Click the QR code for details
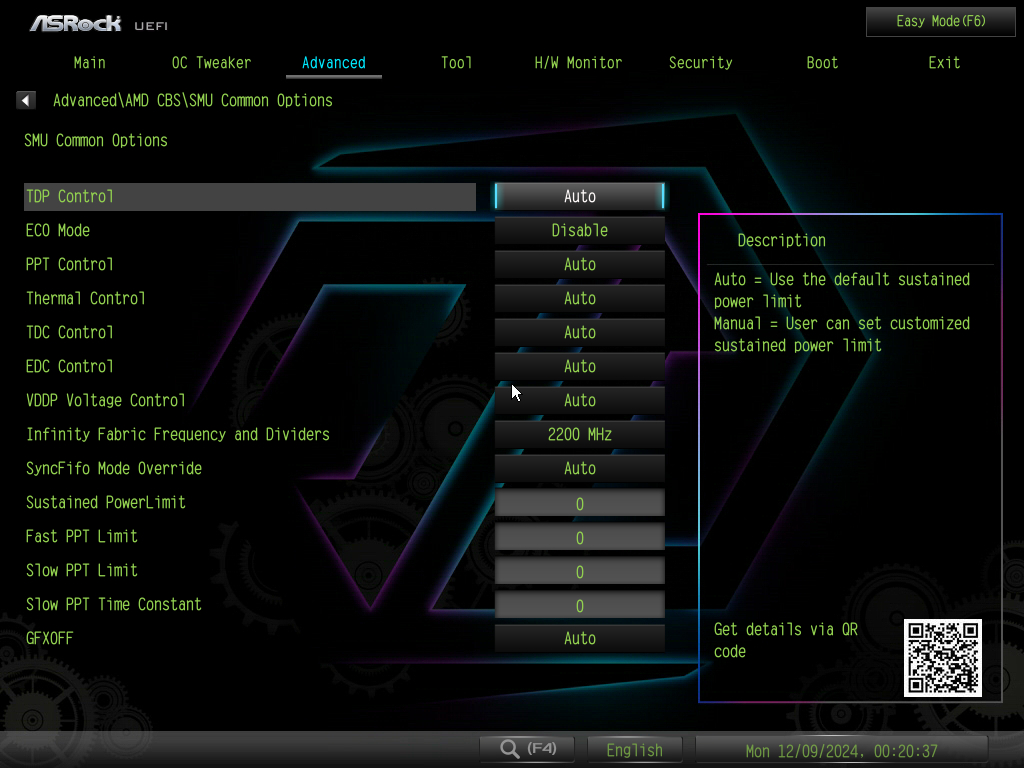 coord(942,658)
